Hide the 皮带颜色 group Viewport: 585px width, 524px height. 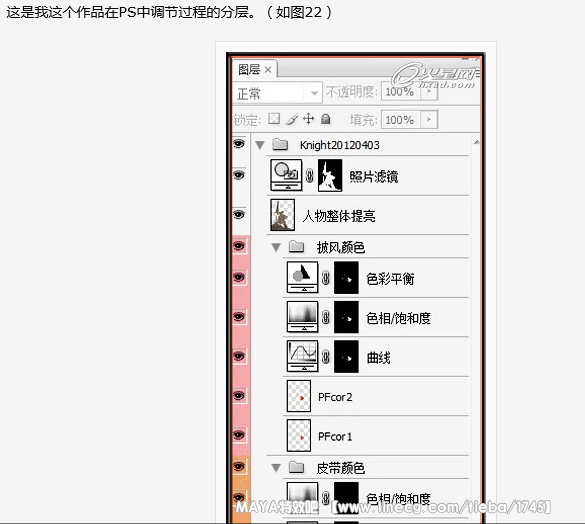point(239,467)
